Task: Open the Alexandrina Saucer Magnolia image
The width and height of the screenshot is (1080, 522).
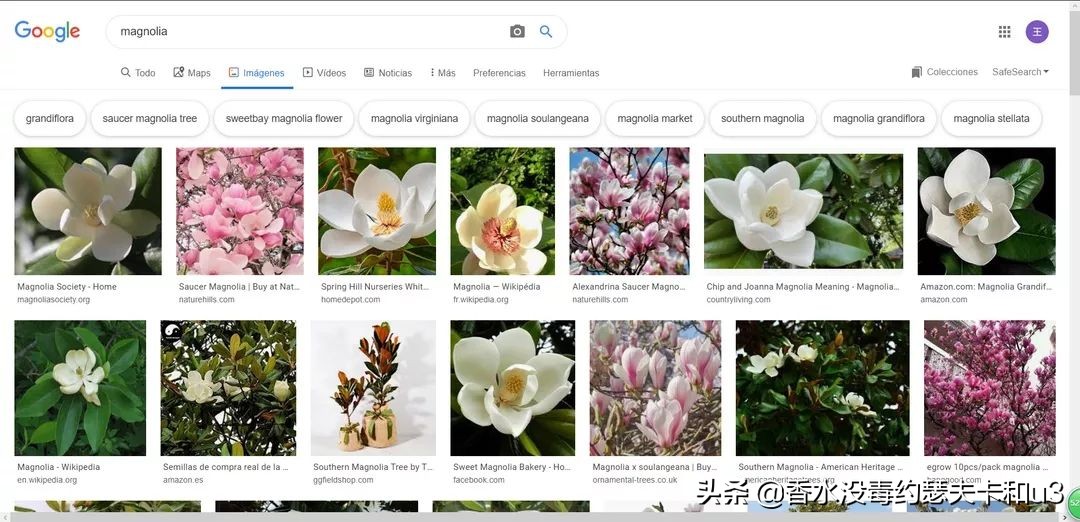Action: pyautogui.click(x=630, y=211)
